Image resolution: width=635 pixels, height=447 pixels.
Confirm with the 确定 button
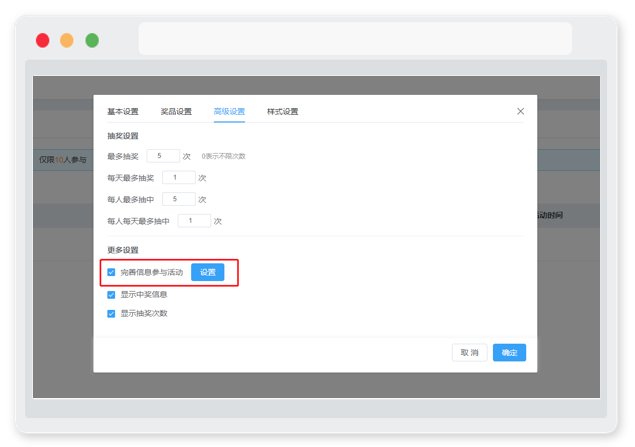(509, 353)
